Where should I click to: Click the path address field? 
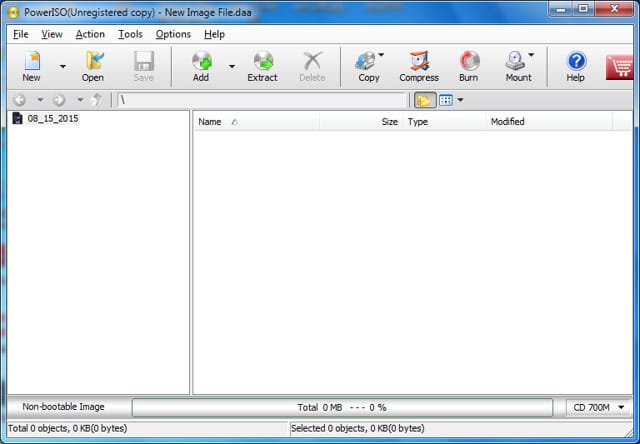point(262,100)
